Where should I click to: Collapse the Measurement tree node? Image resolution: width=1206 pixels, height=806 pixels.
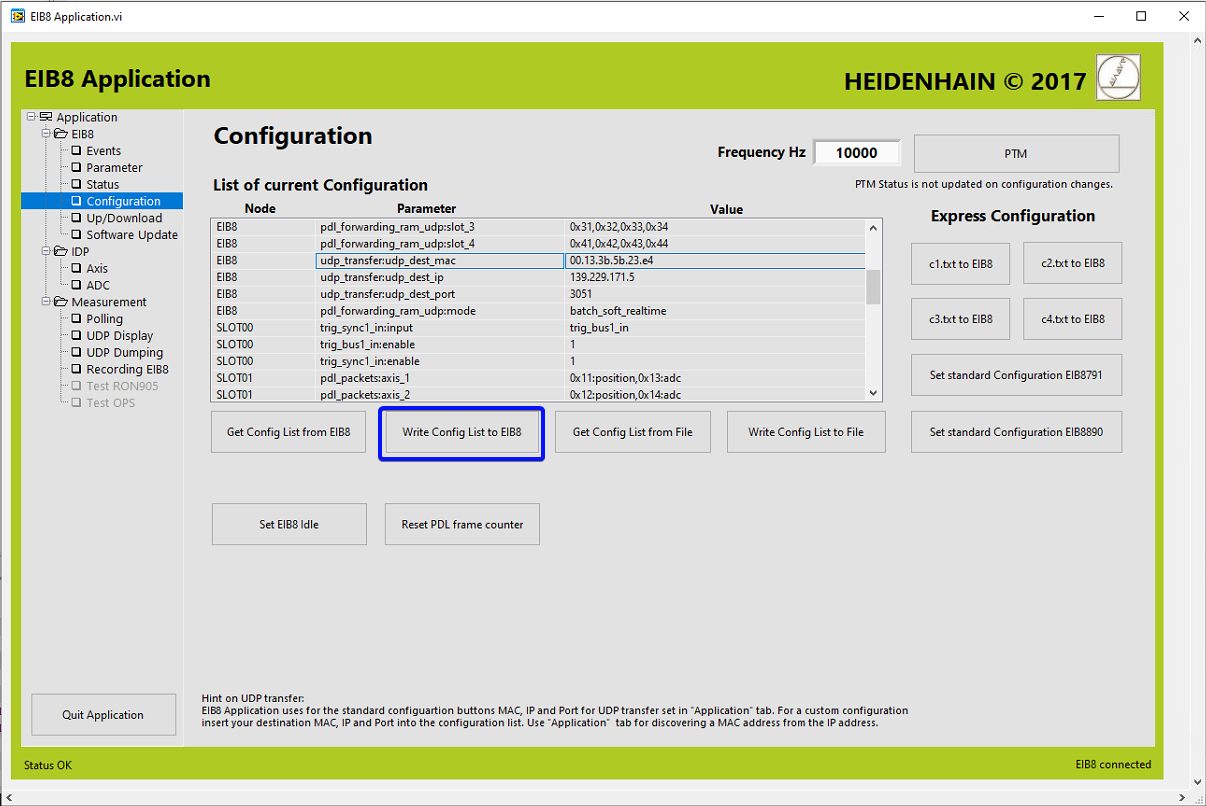[x=46, y=302]
